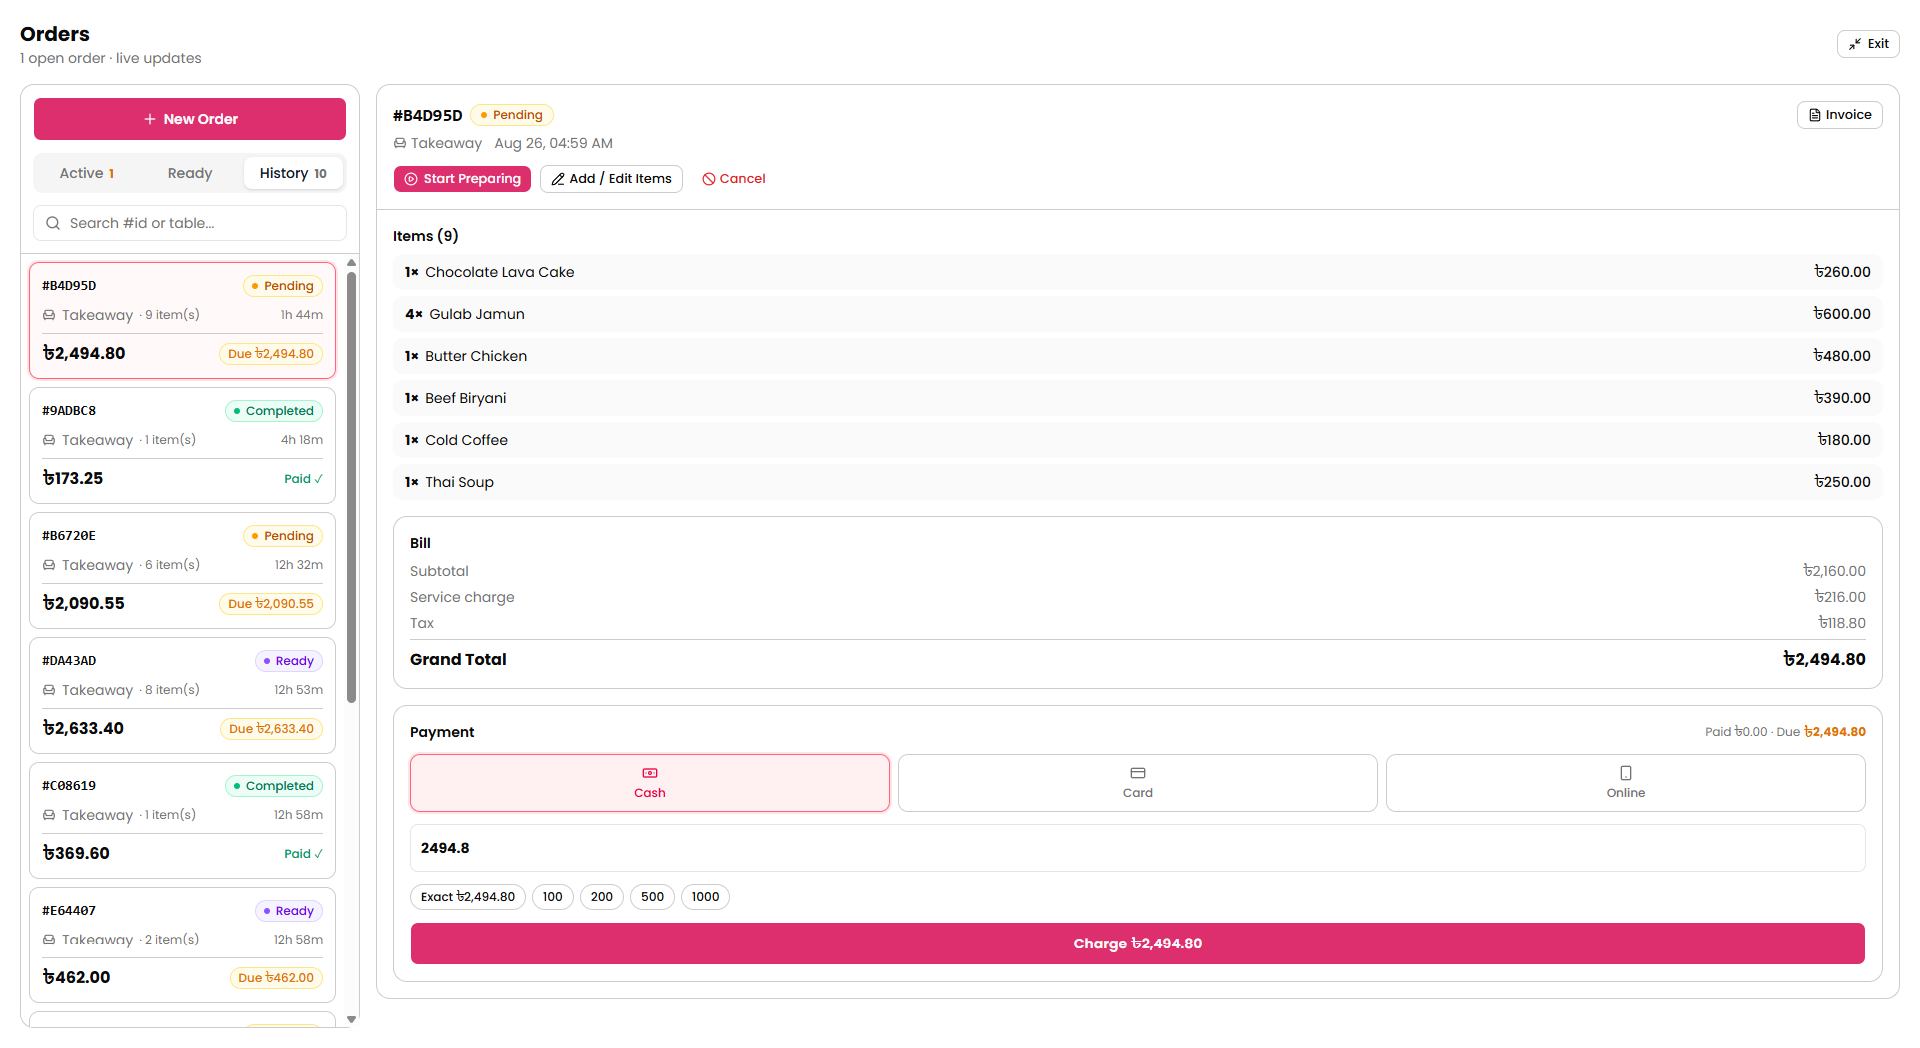Pick the 1000 quick amount chip

(x=706, y=897)
